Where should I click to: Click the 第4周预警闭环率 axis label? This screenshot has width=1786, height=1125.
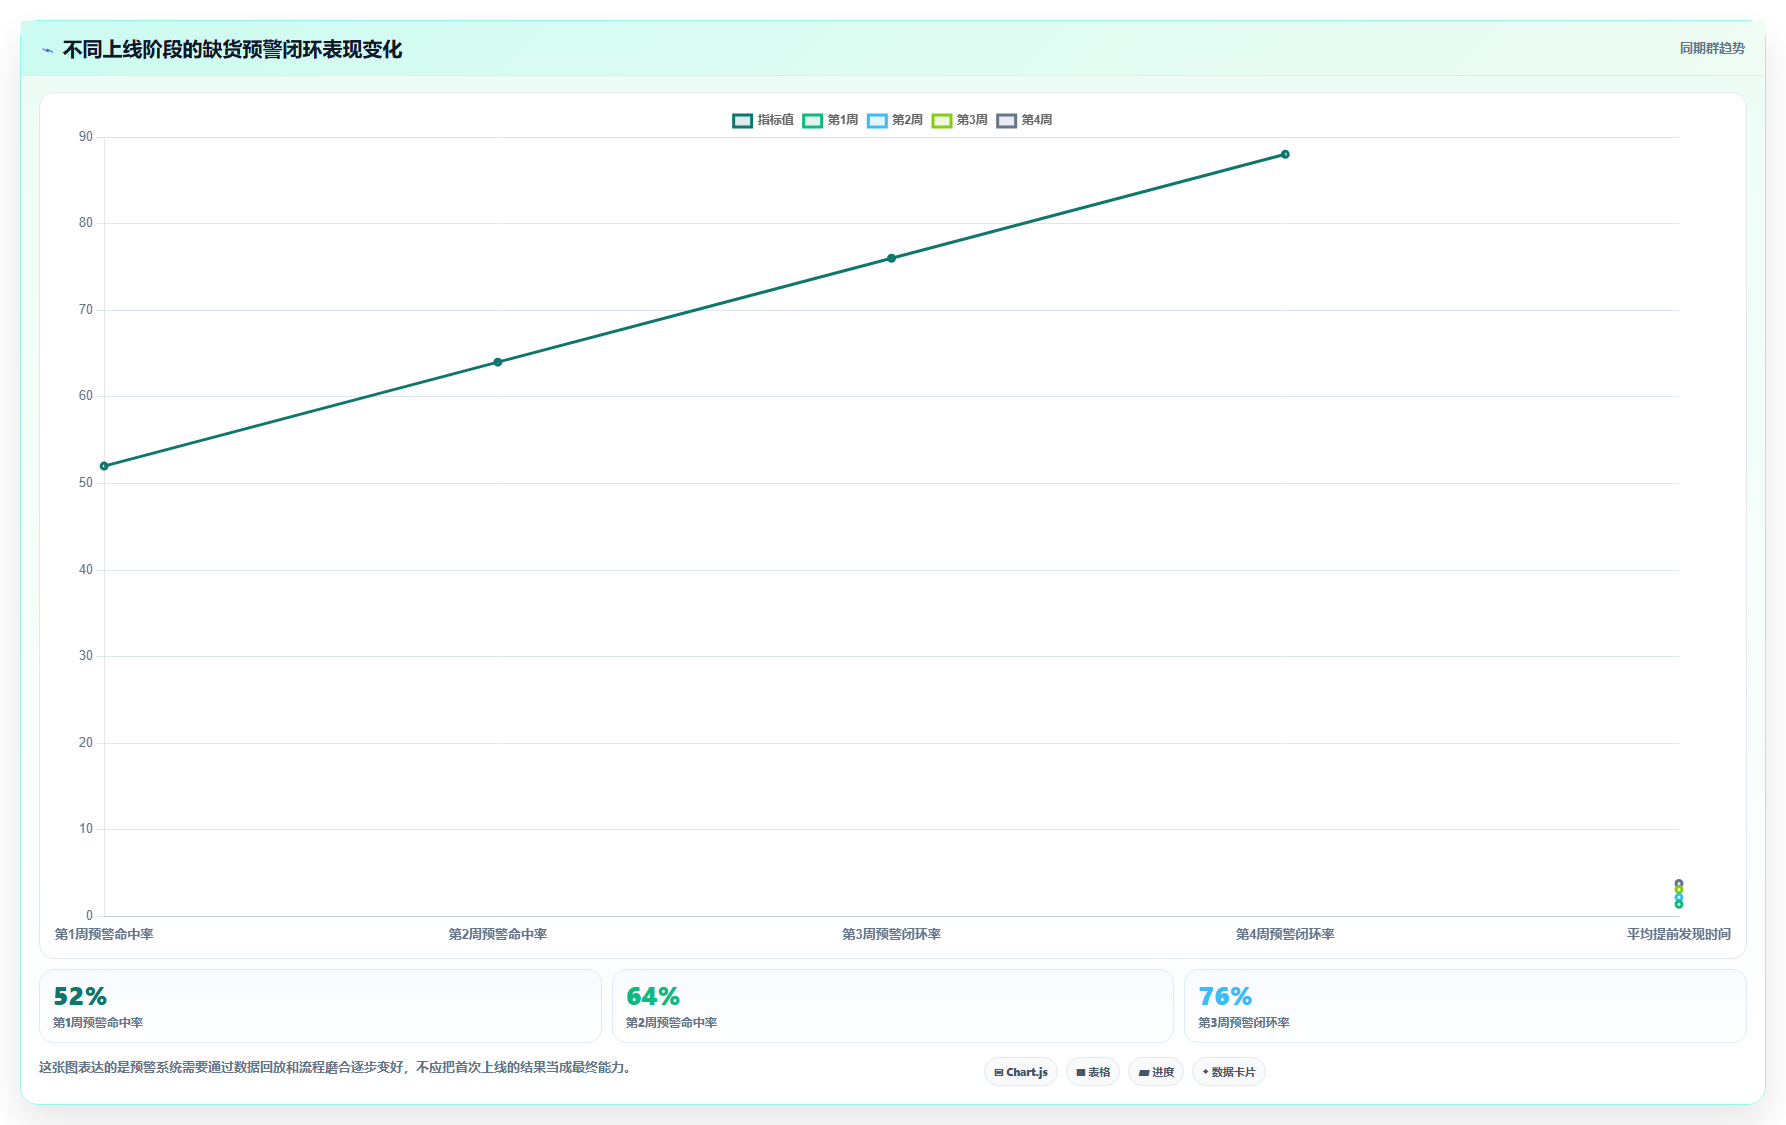pyautogui.click(x=1285, y=934)
